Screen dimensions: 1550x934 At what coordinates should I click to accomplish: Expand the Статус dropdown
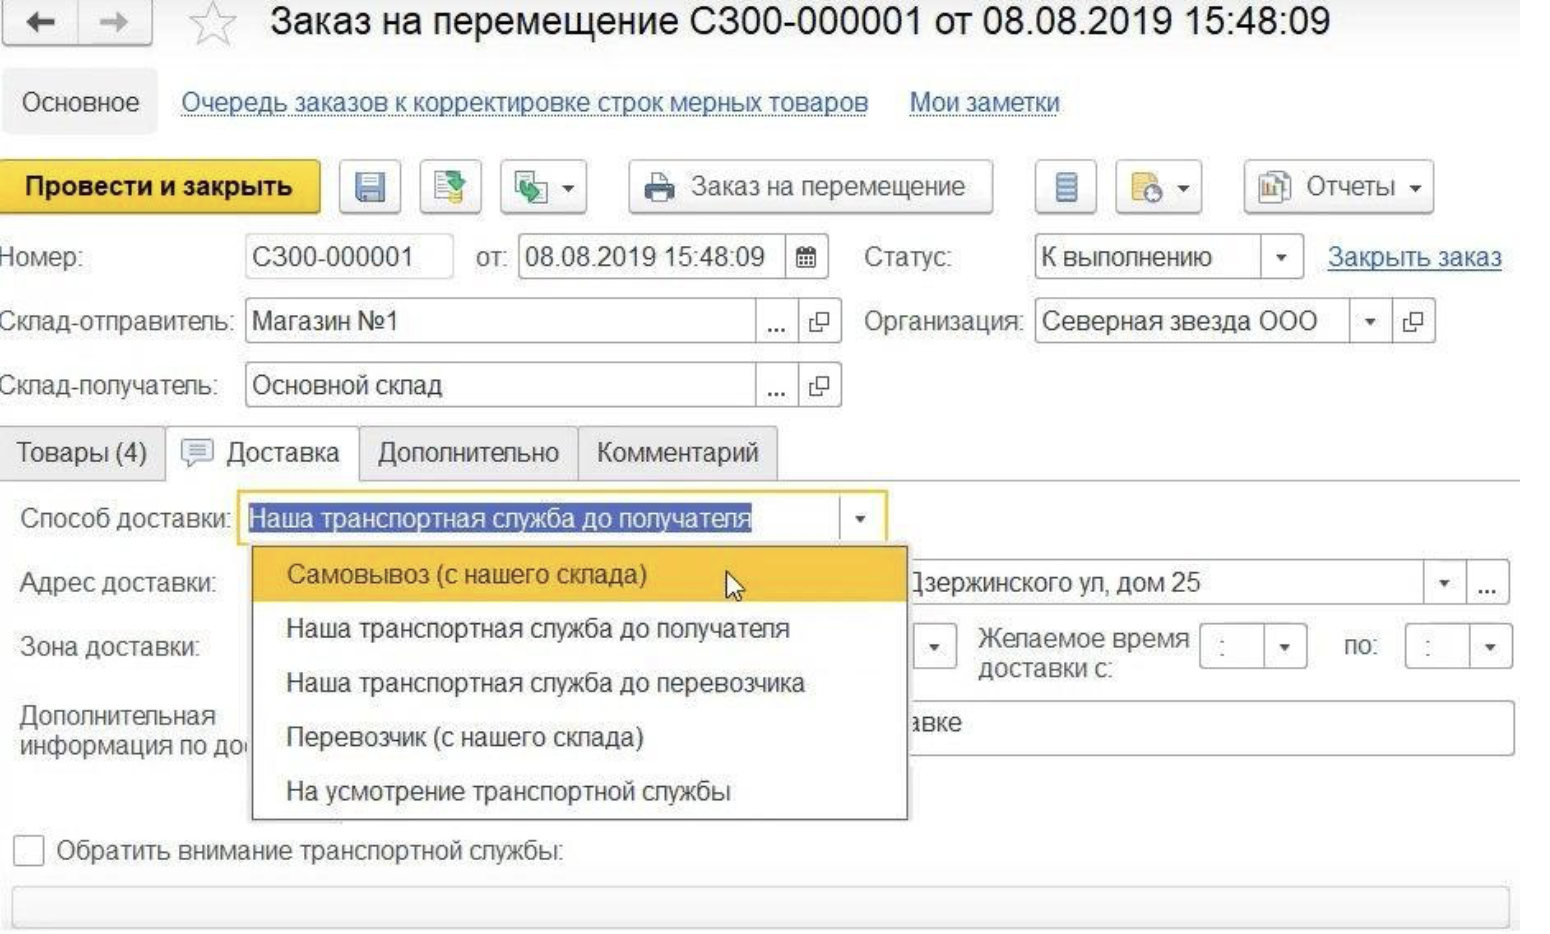tap(1281, 258)
